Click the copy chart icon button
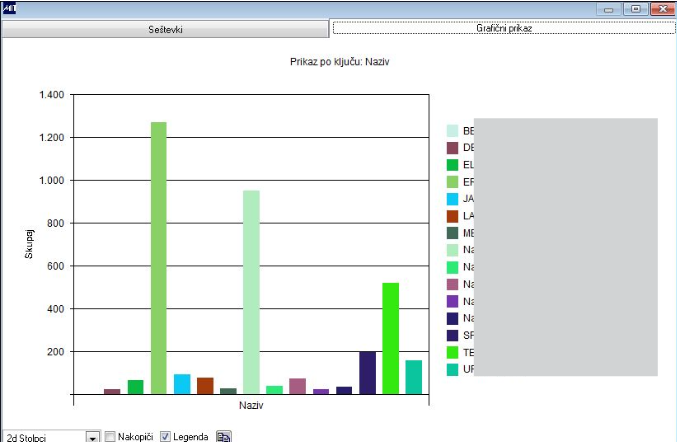This screenshot has height=442, width=677. pyautogui.click(x=224, y=437)
